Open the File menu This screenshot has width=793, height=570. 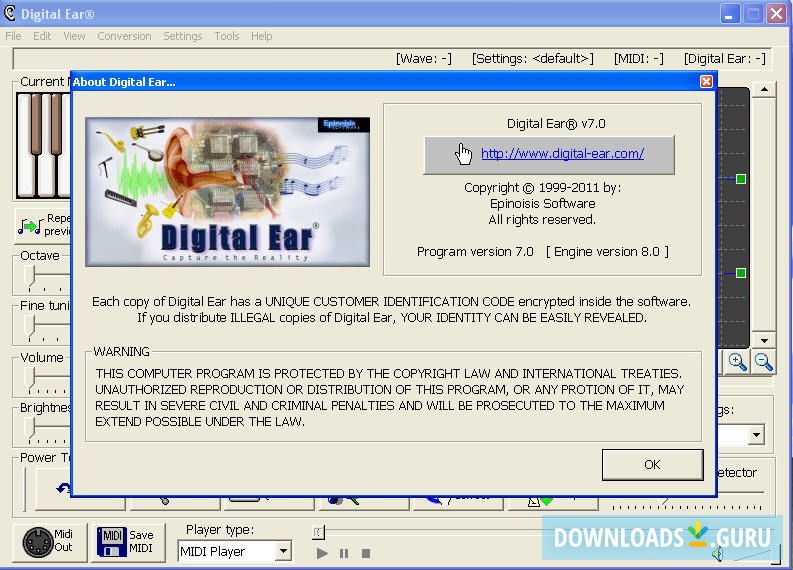coord(13,36)
